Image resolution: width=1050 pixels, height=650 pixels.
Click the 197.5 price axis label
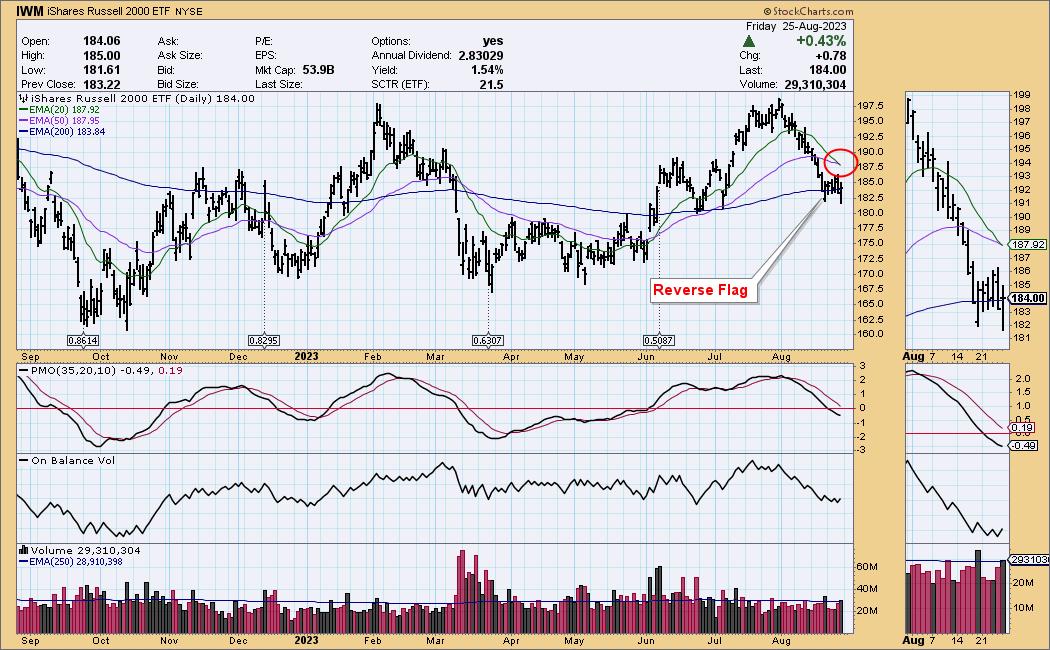coord(870,106)
